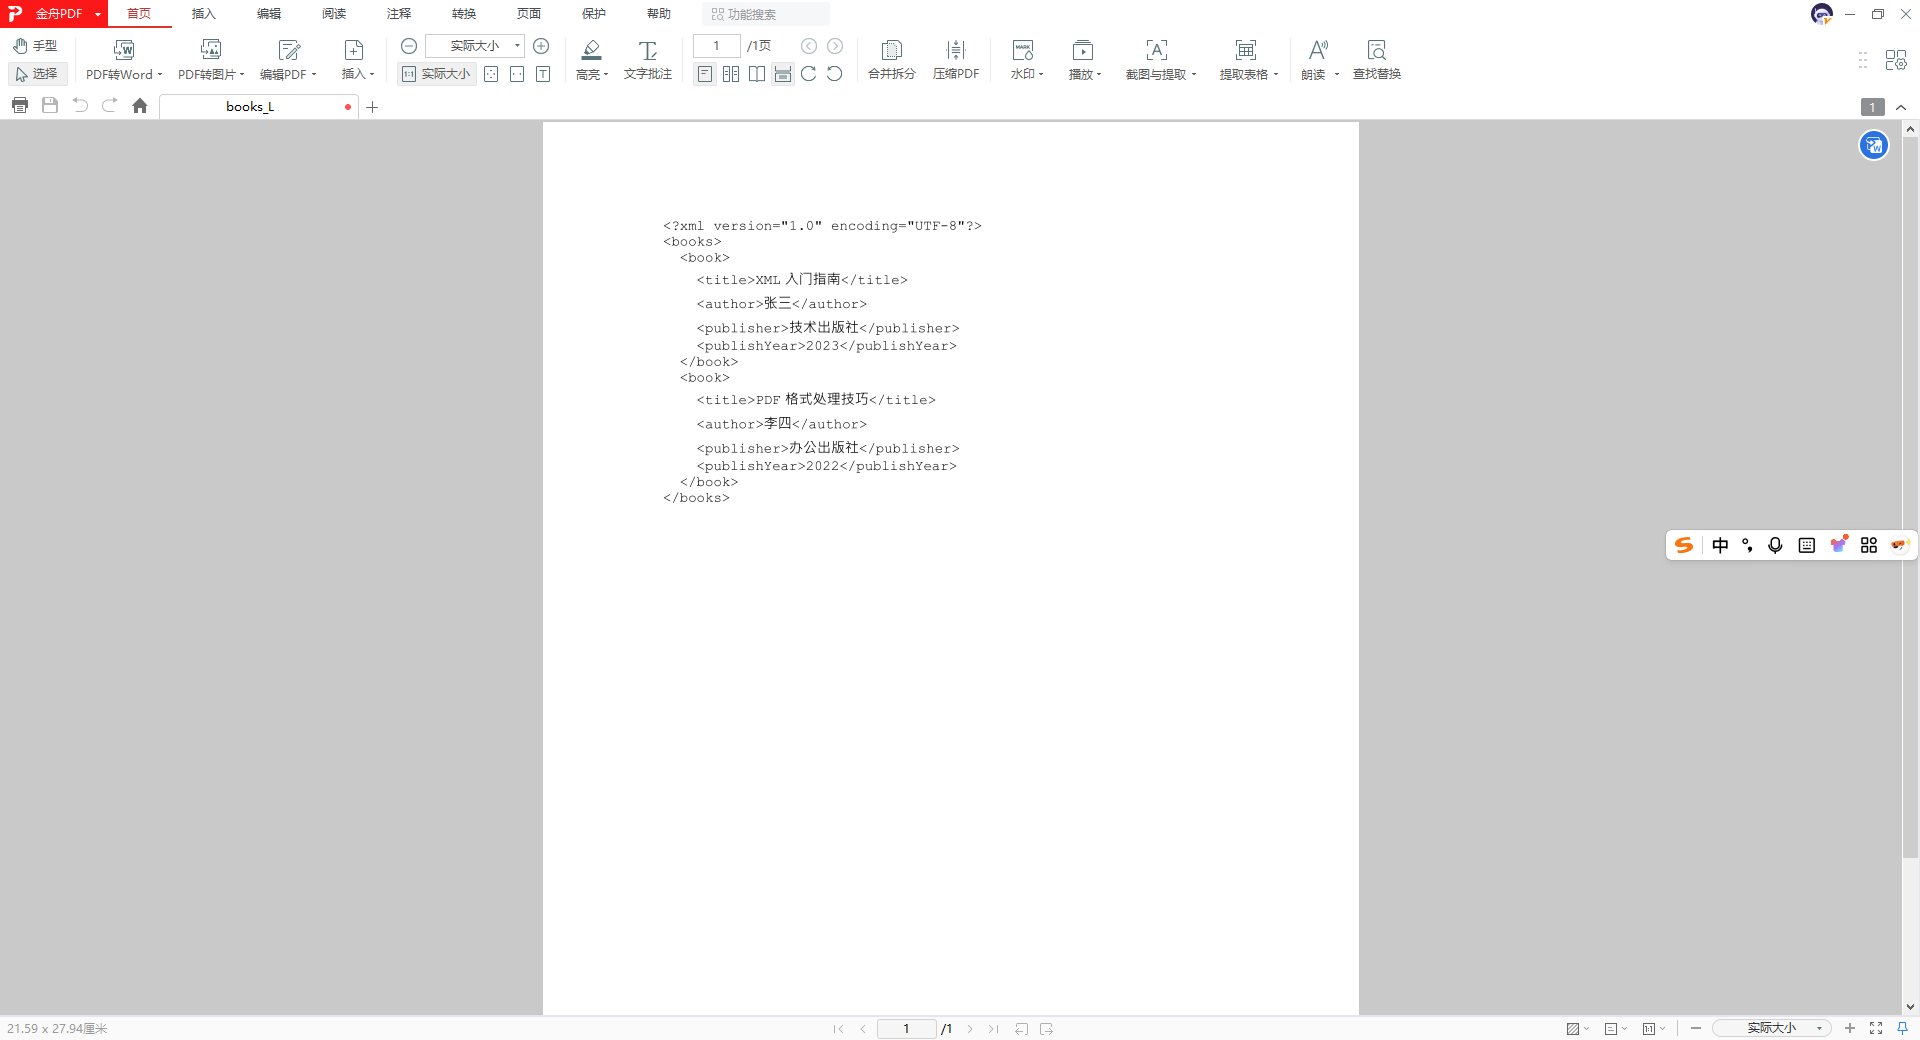Click the toolbar page number field

[716, 46]
